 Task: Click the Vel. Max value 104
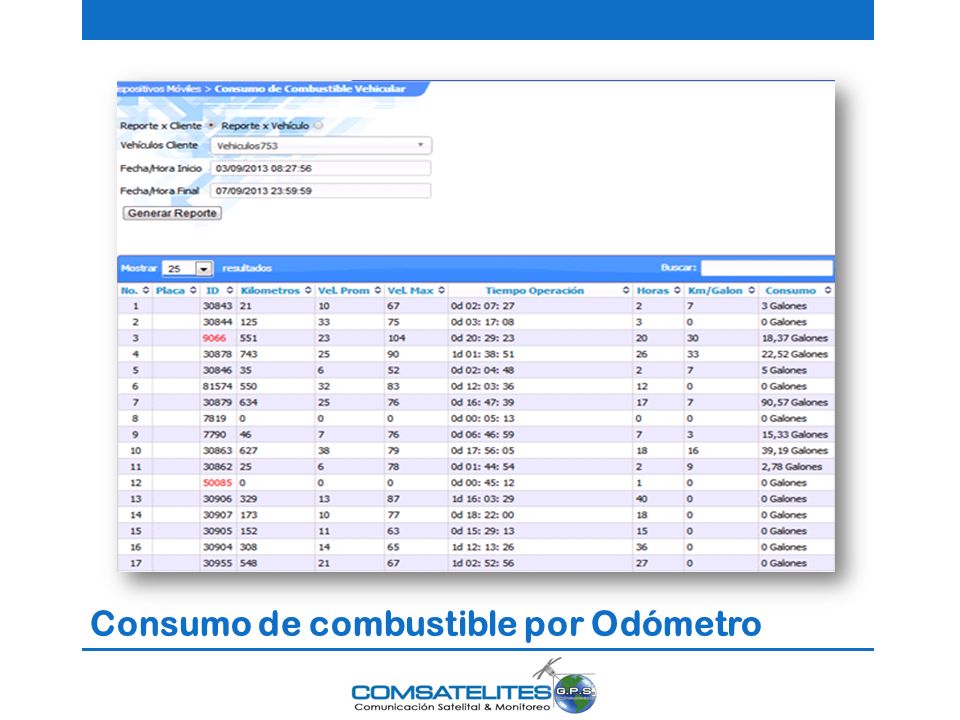396,338
